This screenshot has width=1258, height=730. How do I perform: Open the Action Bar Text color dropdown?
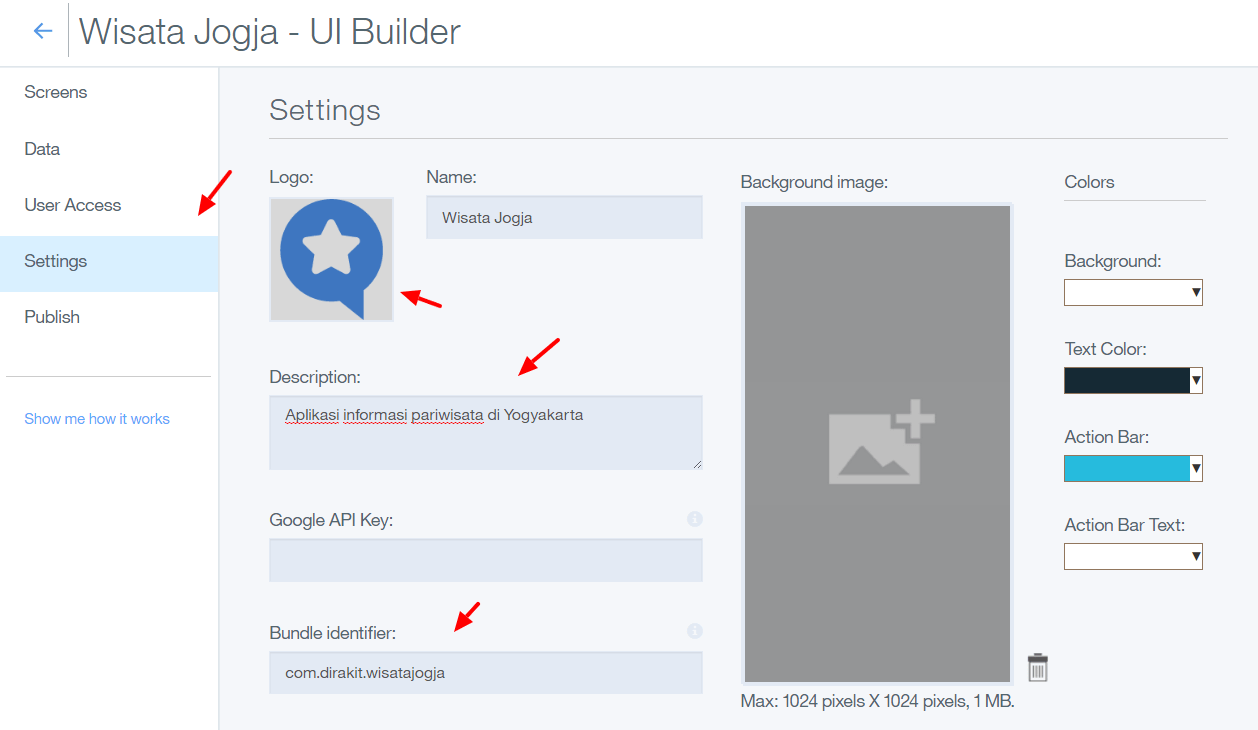(x=1133, y=556)
